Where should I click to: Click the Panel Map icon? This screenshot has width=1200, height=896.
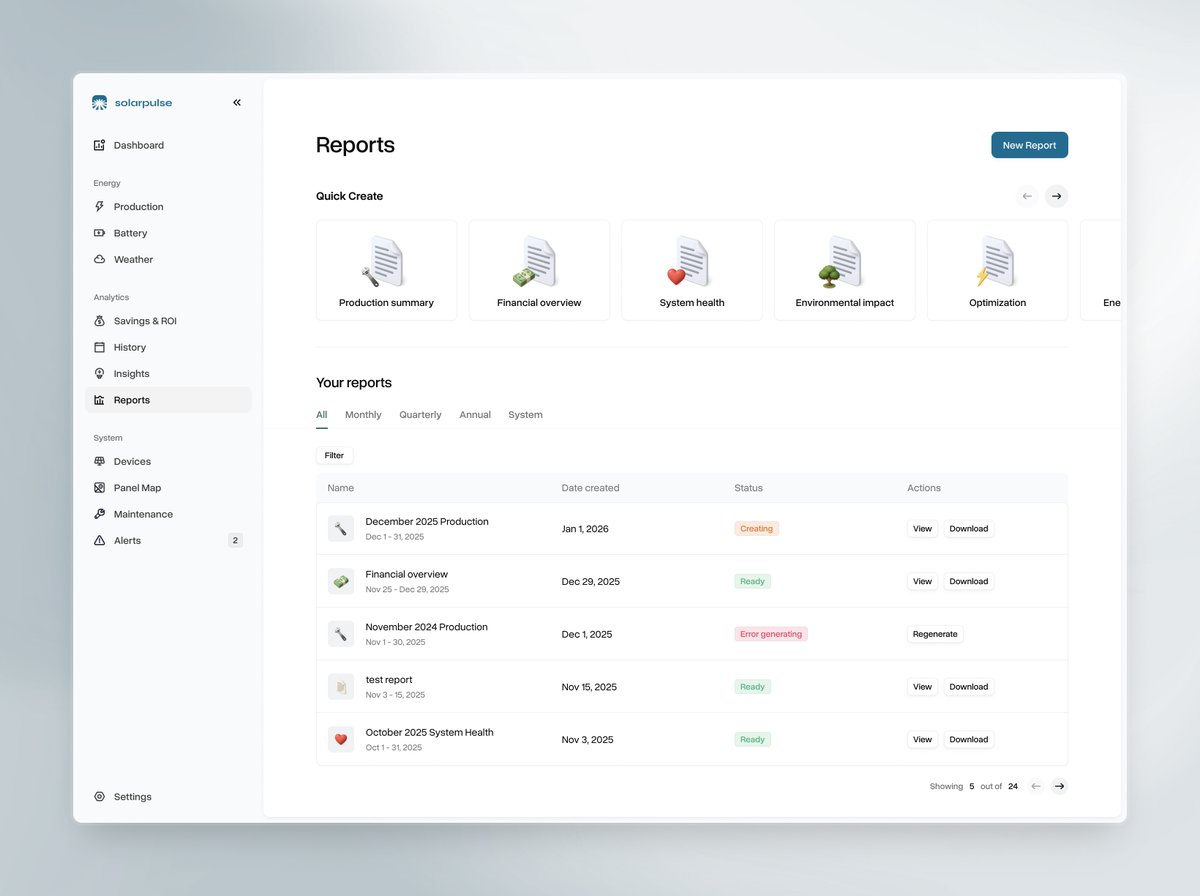pos(99,488)
